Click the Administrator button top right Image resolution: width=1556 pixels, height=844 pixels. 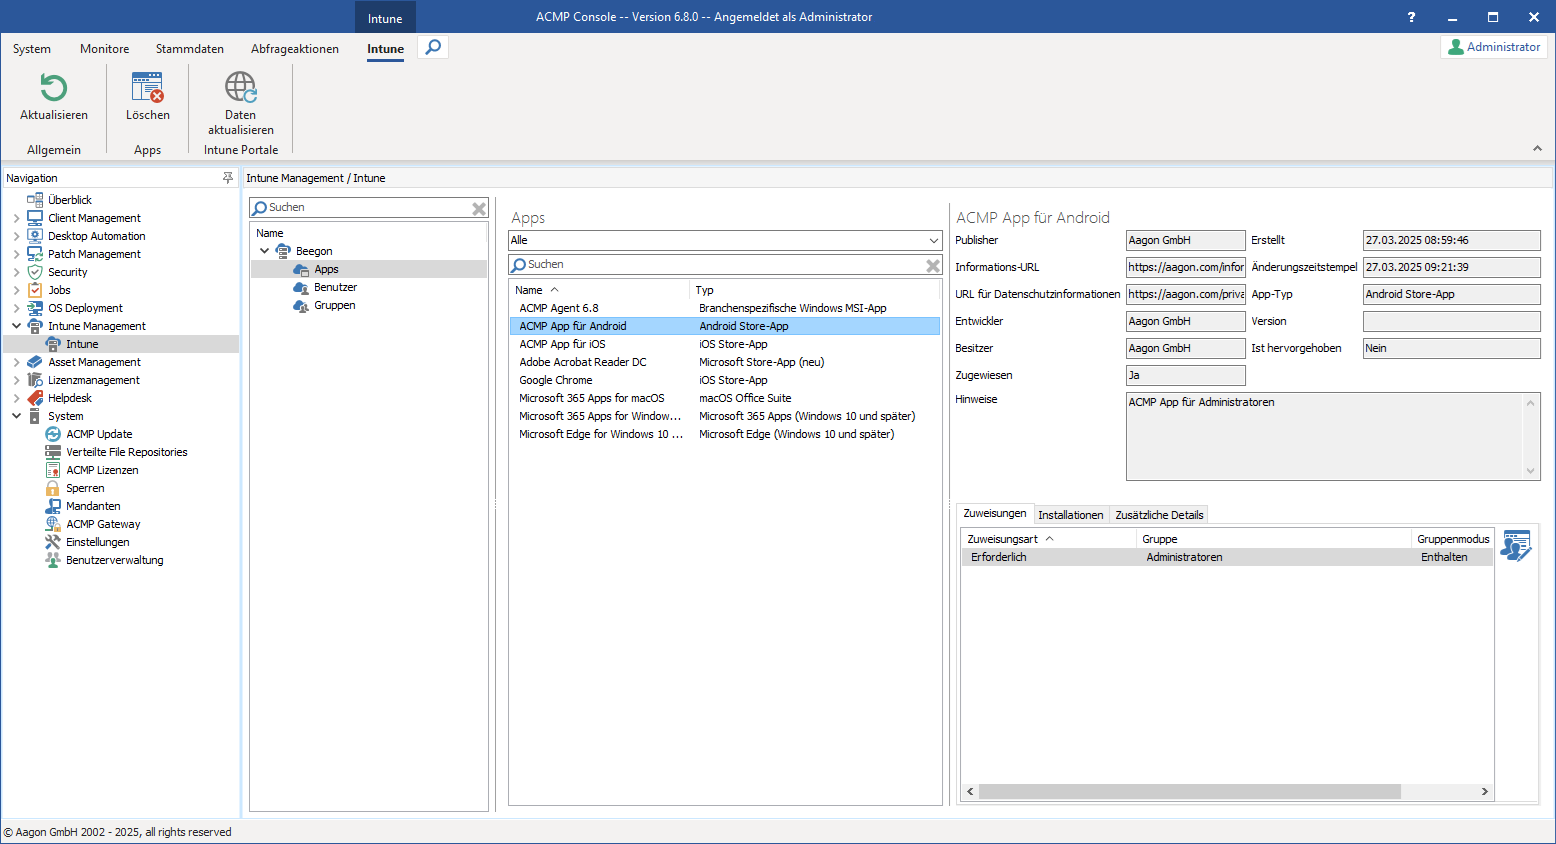1493,46
